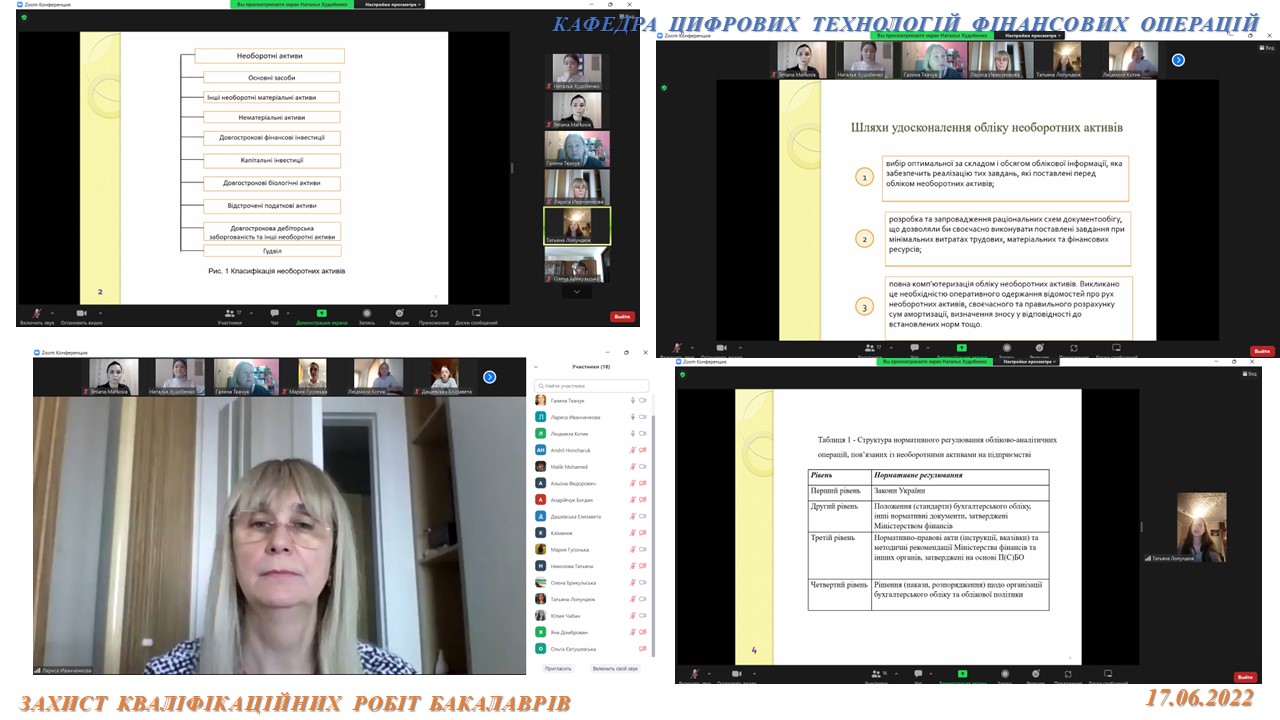
Task: Click green encryption shield in top-left Zoom window
Action: click(24, 17)
